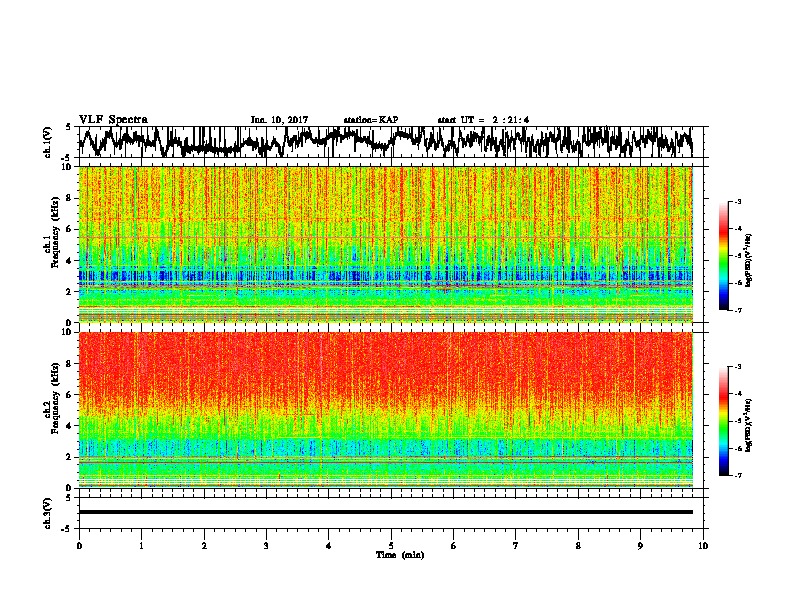
Task: Click the "Time (min)" x-axis label
Action: pos(400,555)
